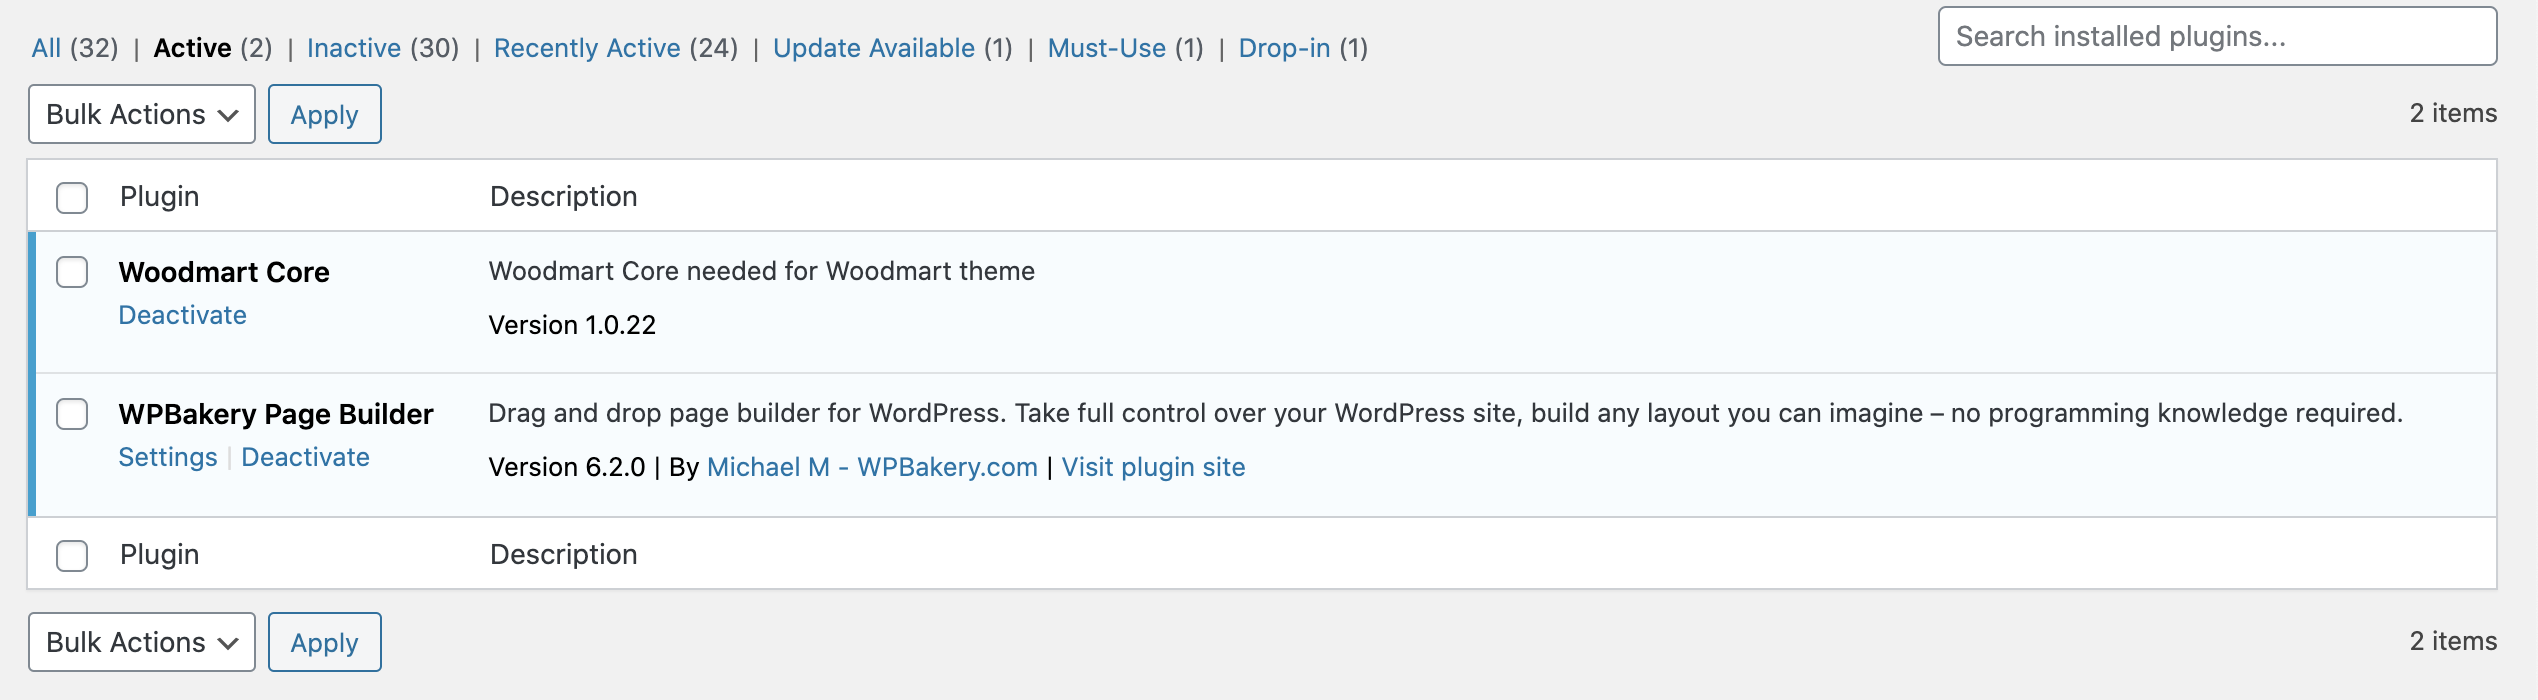Viewport: 2538px width, 700px height.
Task: Click the top Apply button
Action: pyautogui.click(x=324, y=114)
